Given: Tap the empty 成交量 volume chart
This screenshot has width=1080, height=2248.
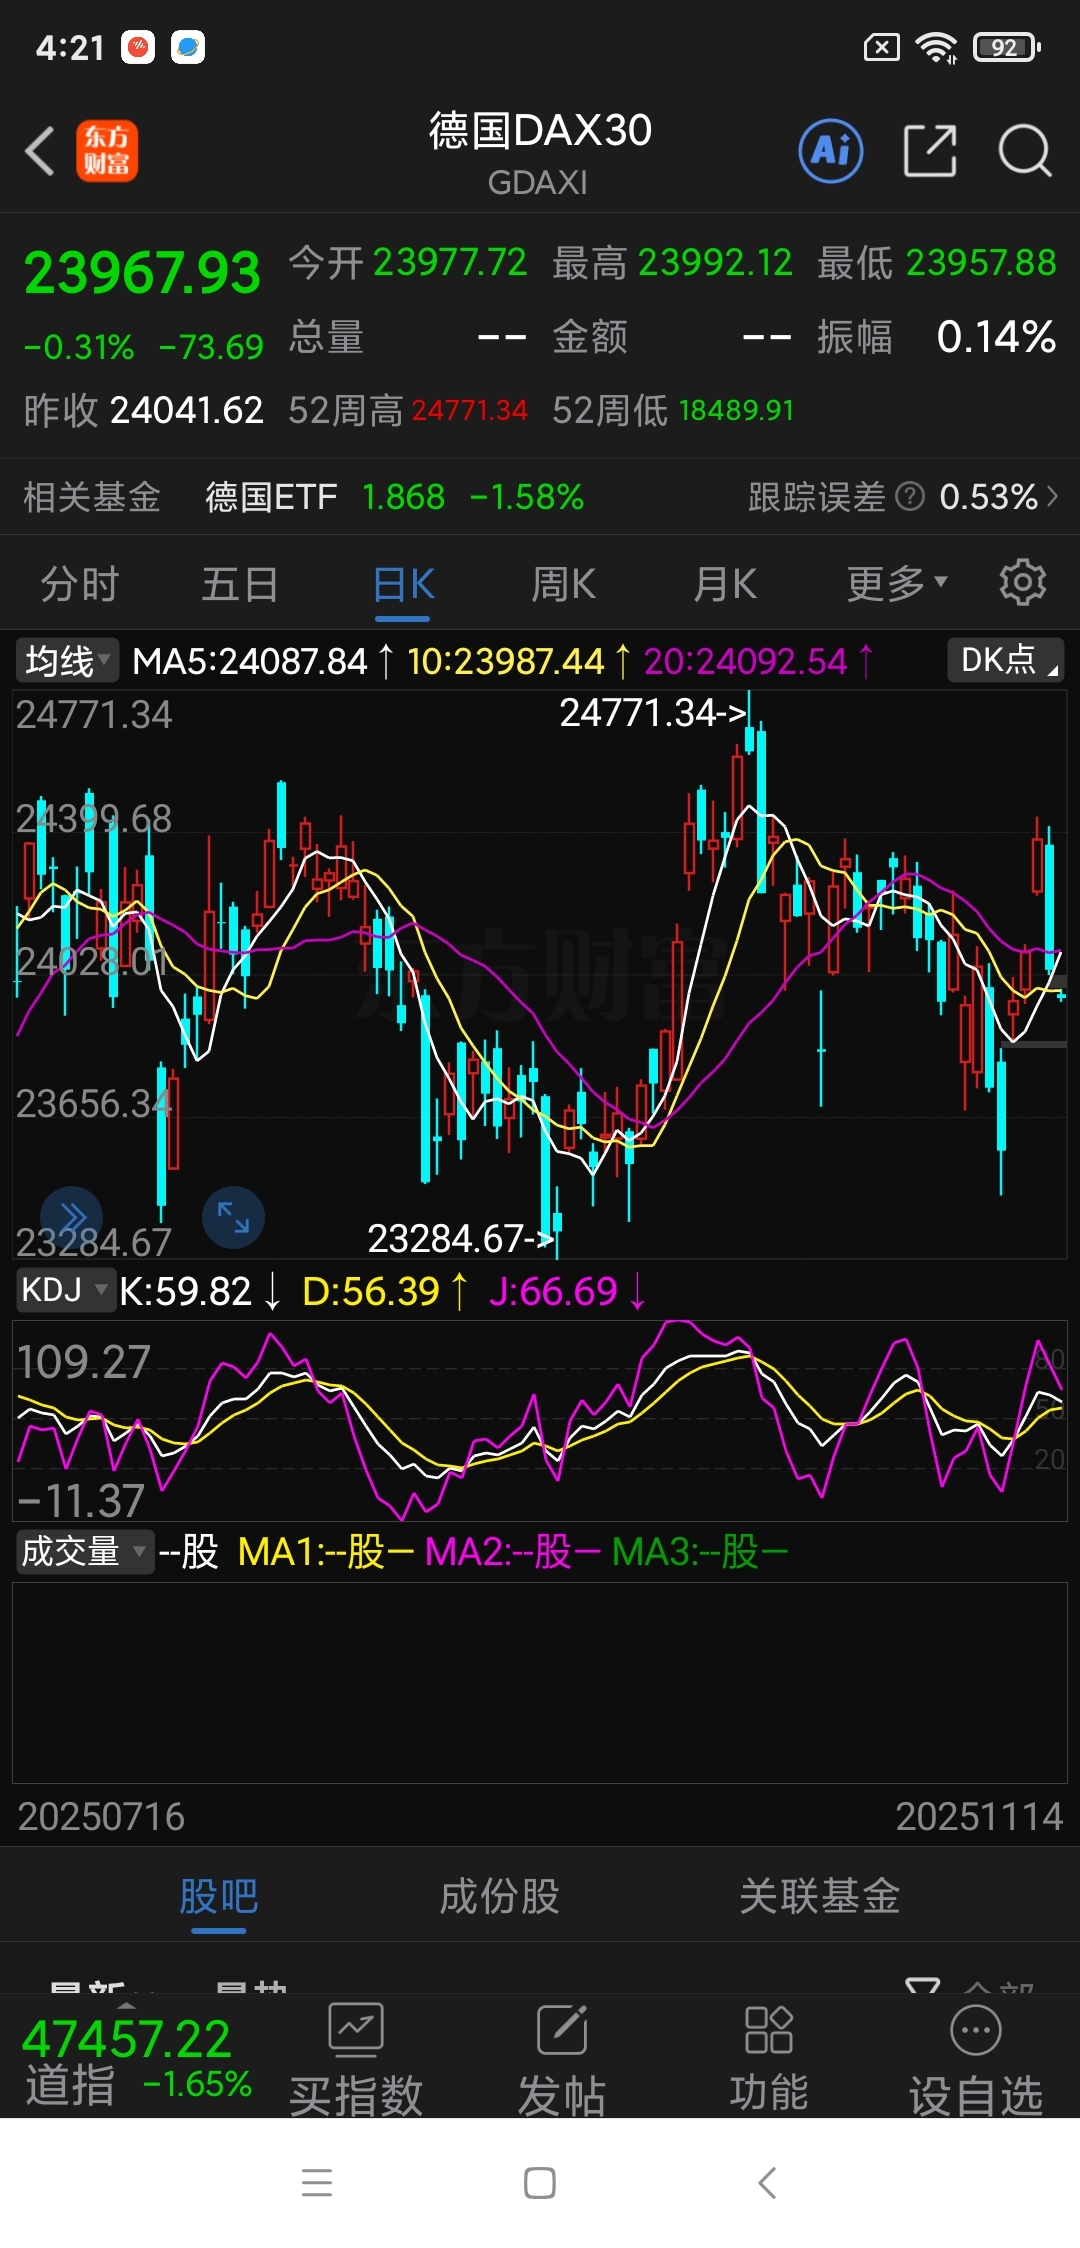Looking at the screenshot, I should click(540, 1682).
